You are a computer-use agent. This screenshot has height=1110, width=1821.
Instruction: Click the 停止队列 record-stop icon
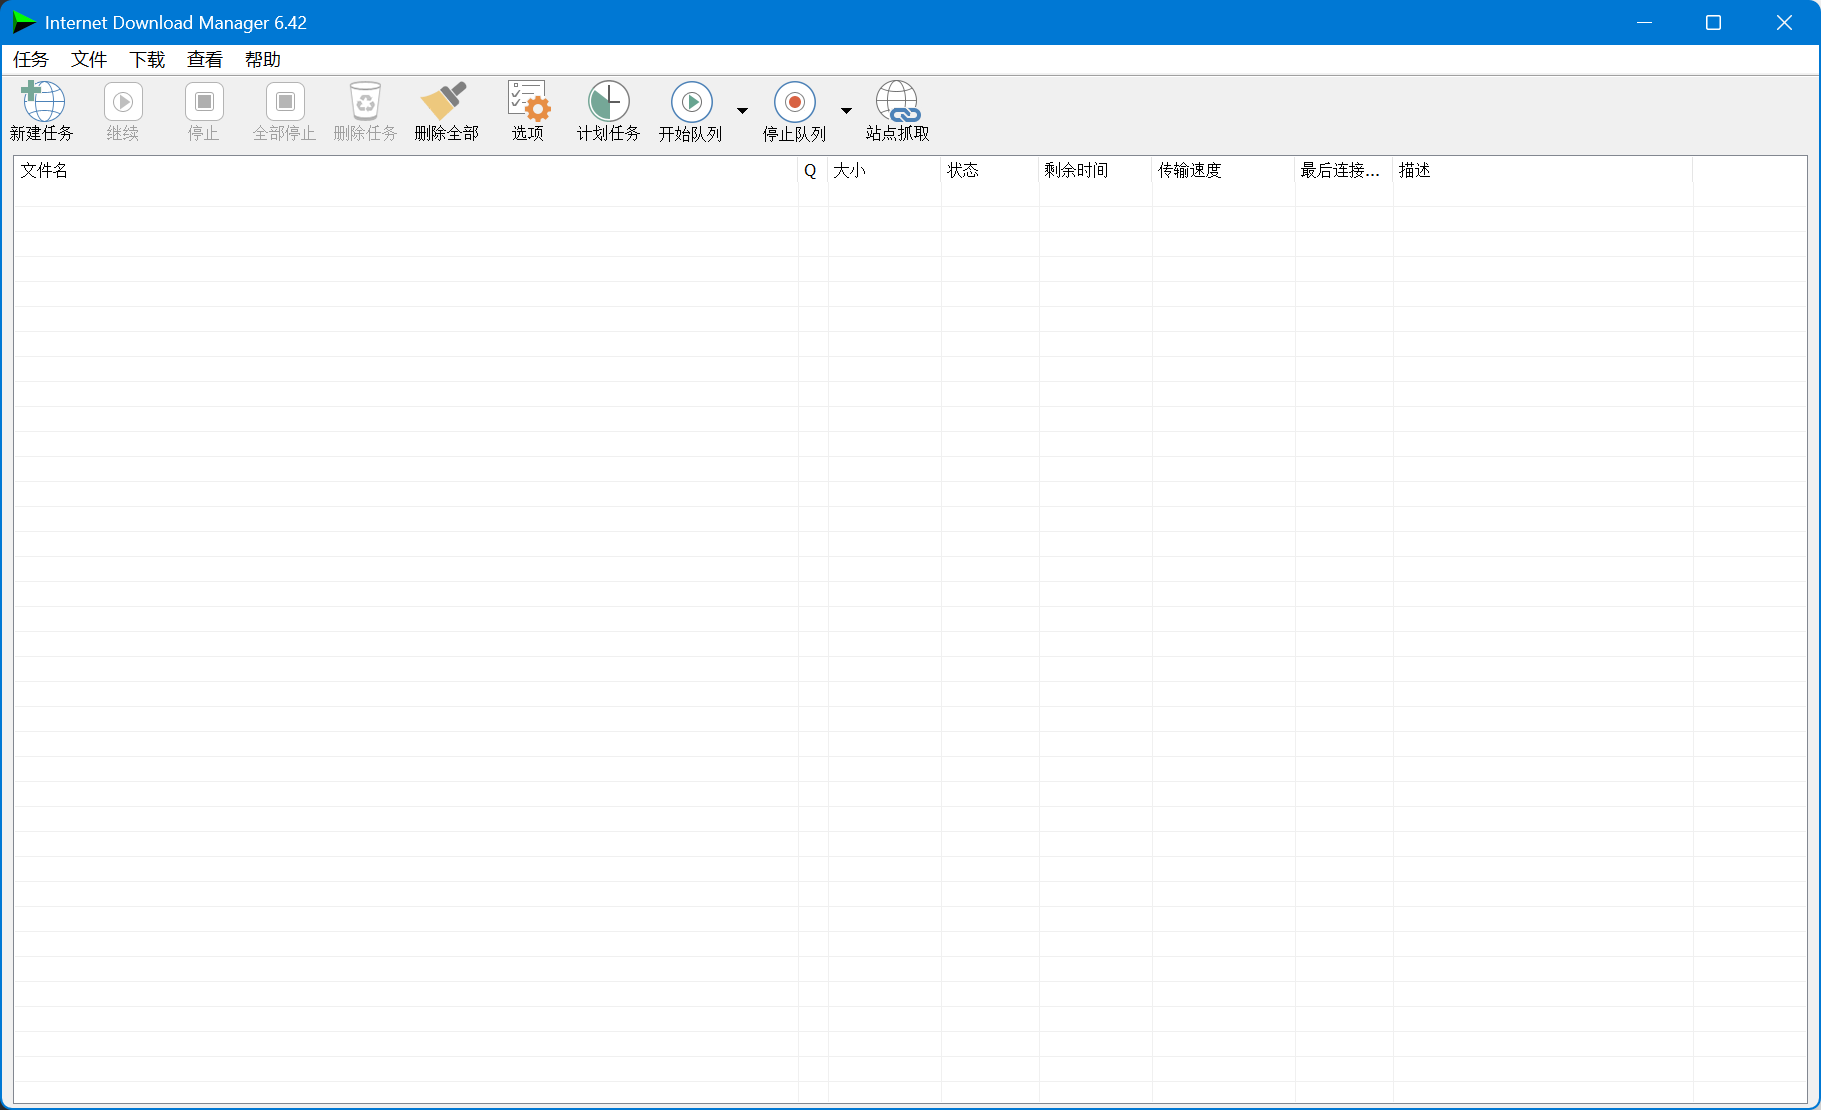pyautogui.click(x=795, y=102)
